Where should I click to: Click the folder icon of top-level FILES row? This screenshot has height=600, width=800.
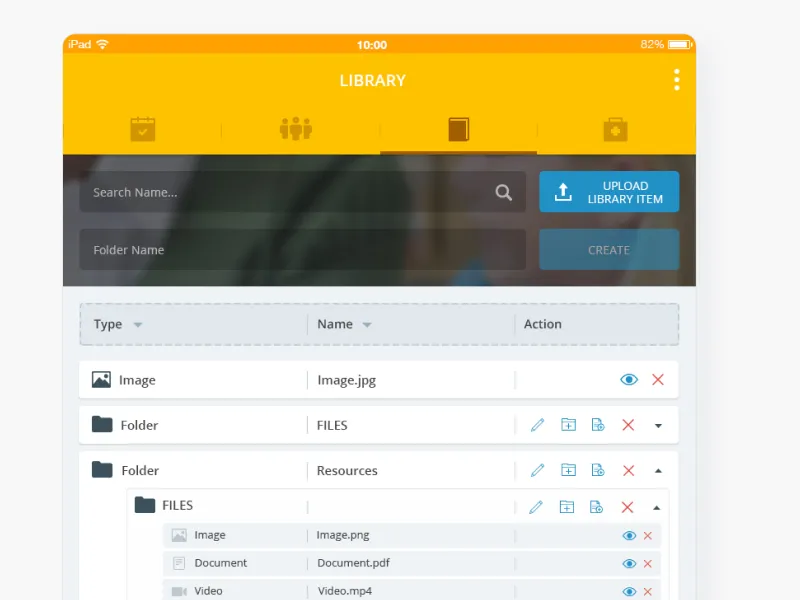tap(102, 424)
